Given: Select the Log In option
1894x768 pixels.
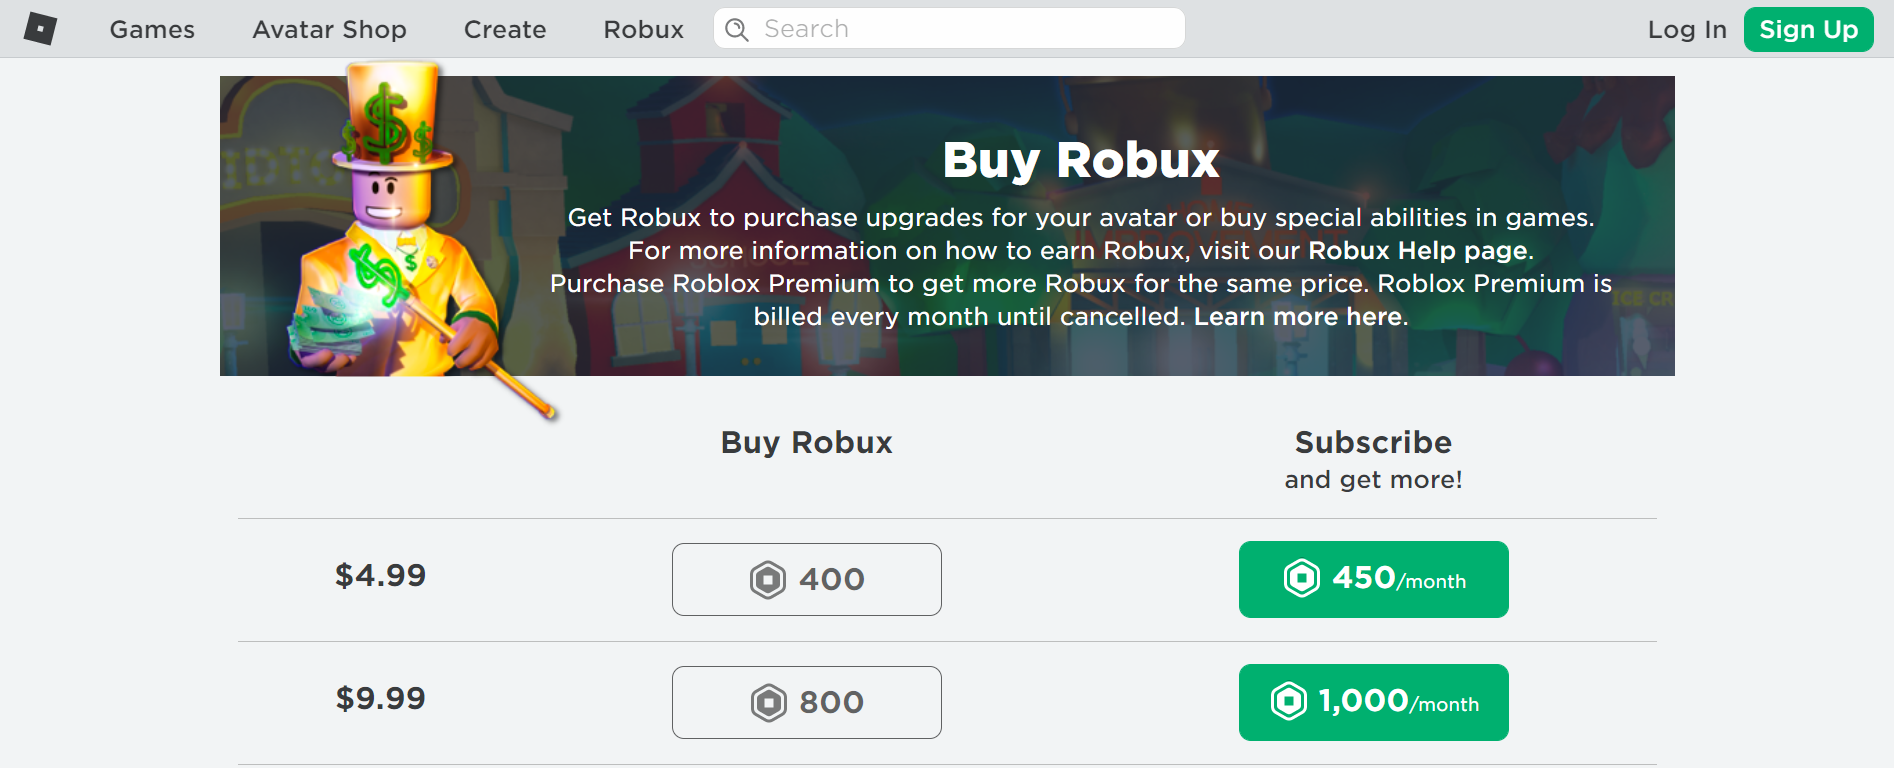Looking at the screenshot, I should coord(1687,29).
